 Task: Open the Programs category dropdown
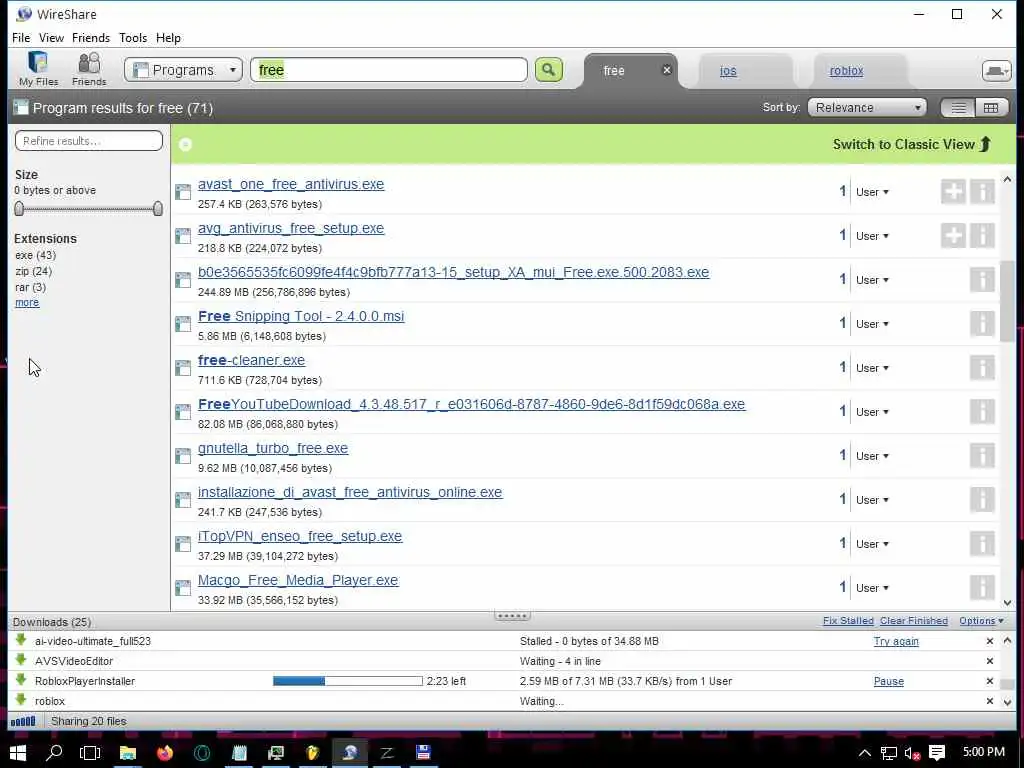(184, 70)
